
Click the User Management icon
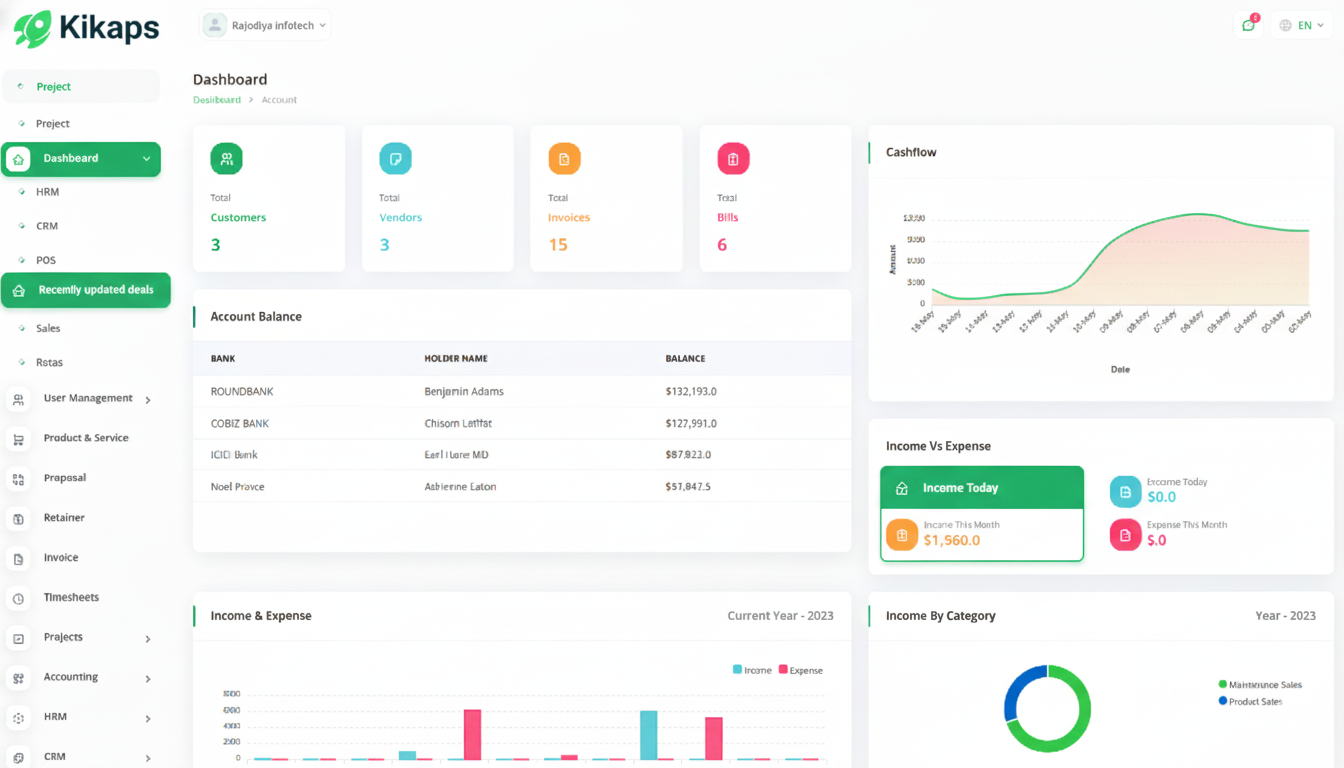click(18, 398)
